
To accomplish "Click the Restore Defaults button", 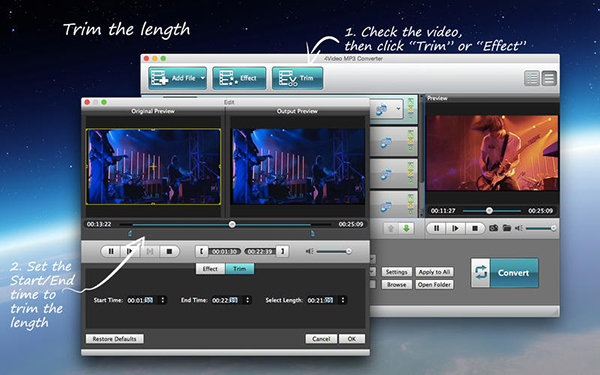I will [114, 339].
